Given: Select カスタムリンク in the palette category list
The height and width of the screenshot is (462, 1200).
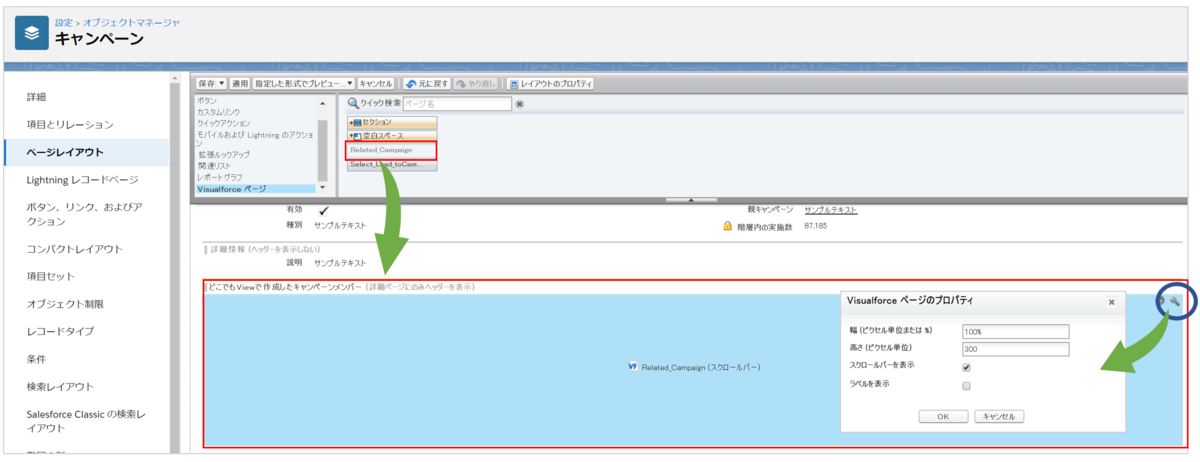Looking at the screenshot, I should click(x=217, y=112).
